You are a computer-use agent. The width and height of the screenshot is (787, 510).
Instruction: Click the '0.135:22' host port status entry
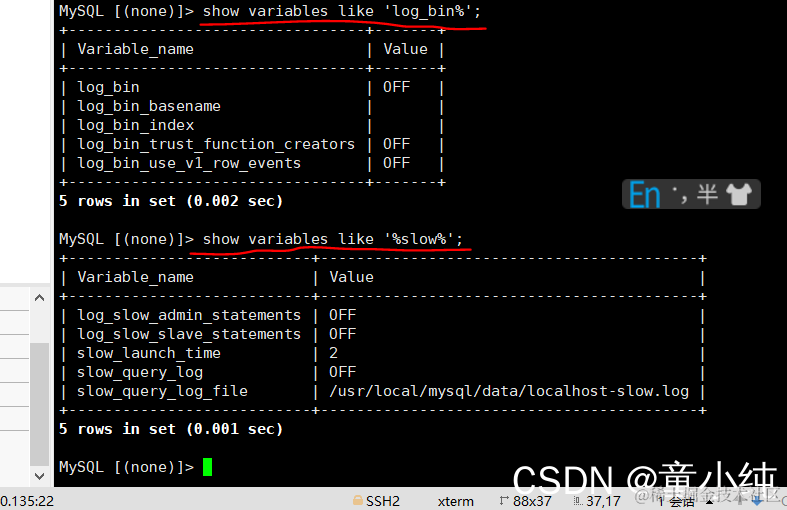tap(27, 501)
